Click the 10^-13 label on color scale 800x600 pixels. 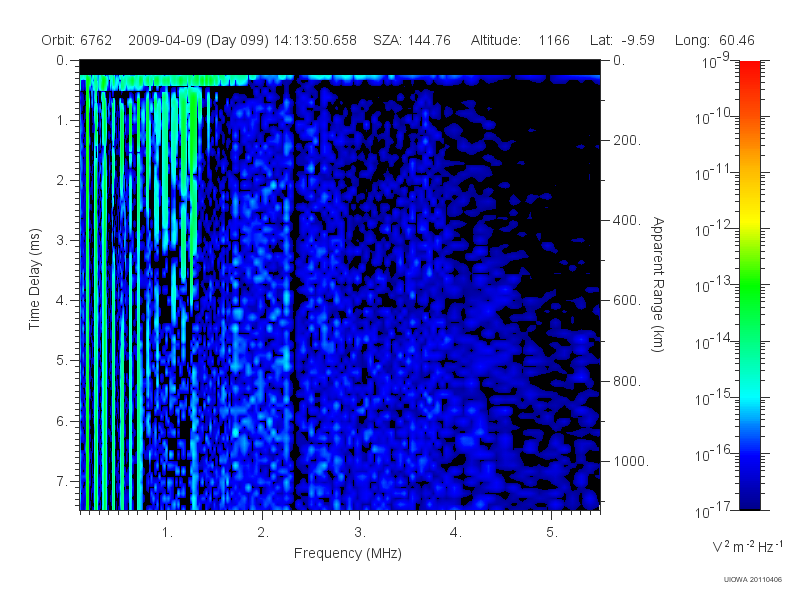tap(714, 284)
